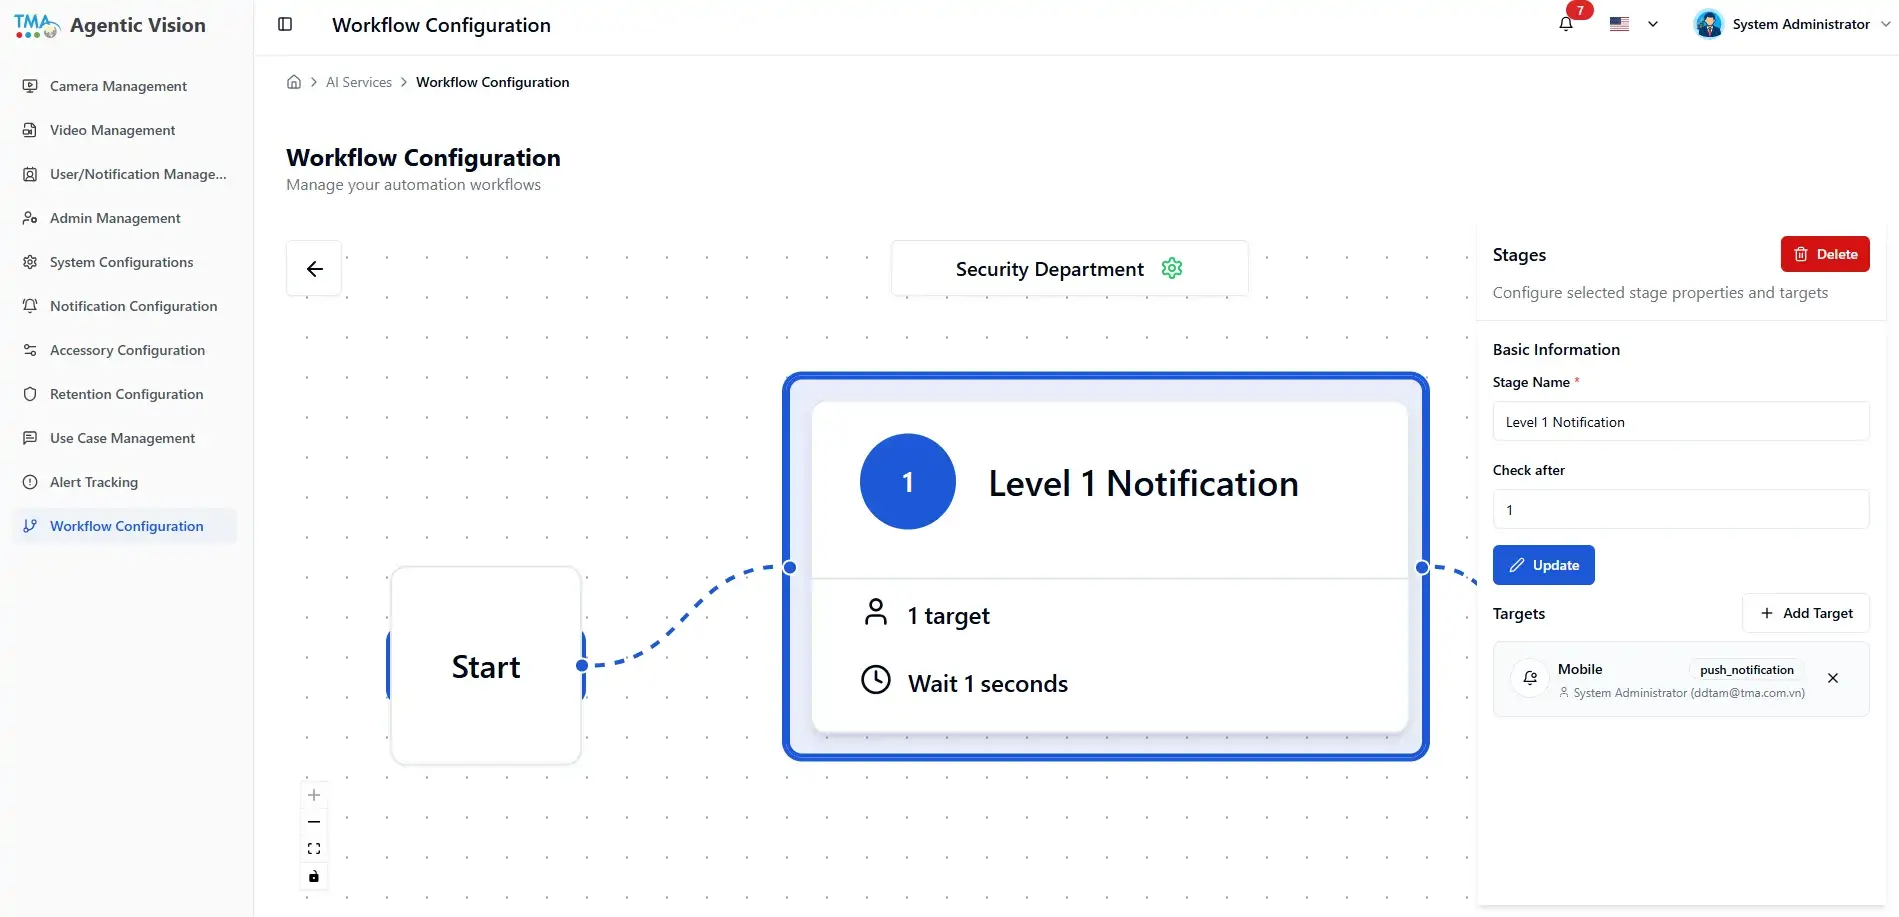Expand the System Administrator user menu
The width and height of the screenshot is (1899, 917).
click(x=1792, y=24)
